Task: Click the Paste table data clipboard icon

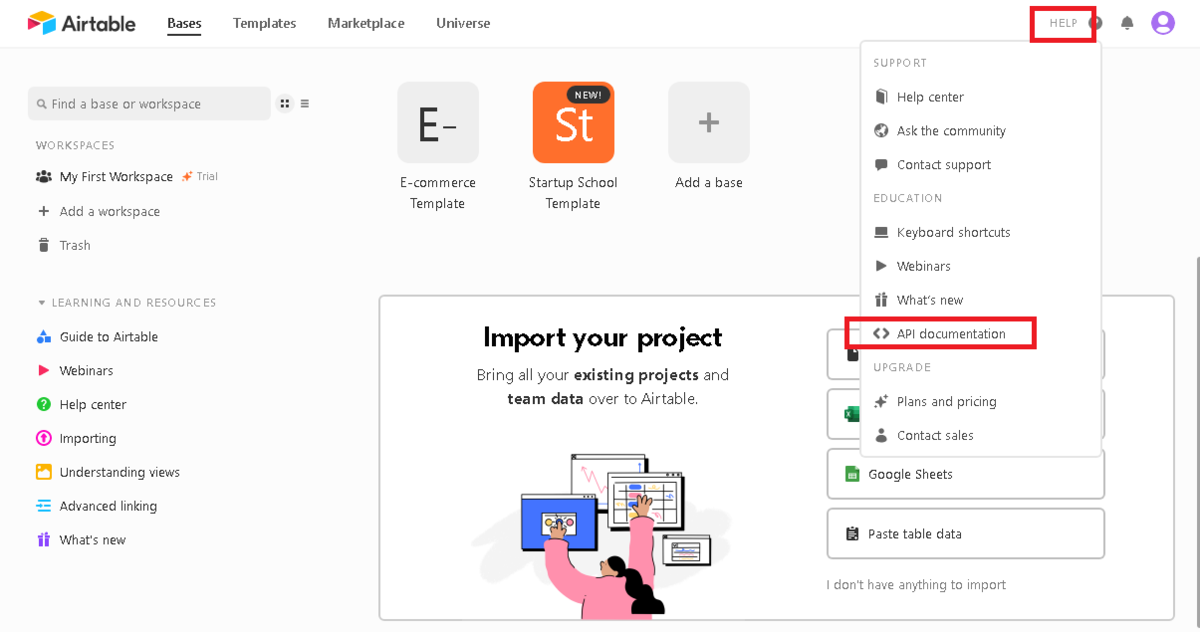Action: (x=852, y=534)
